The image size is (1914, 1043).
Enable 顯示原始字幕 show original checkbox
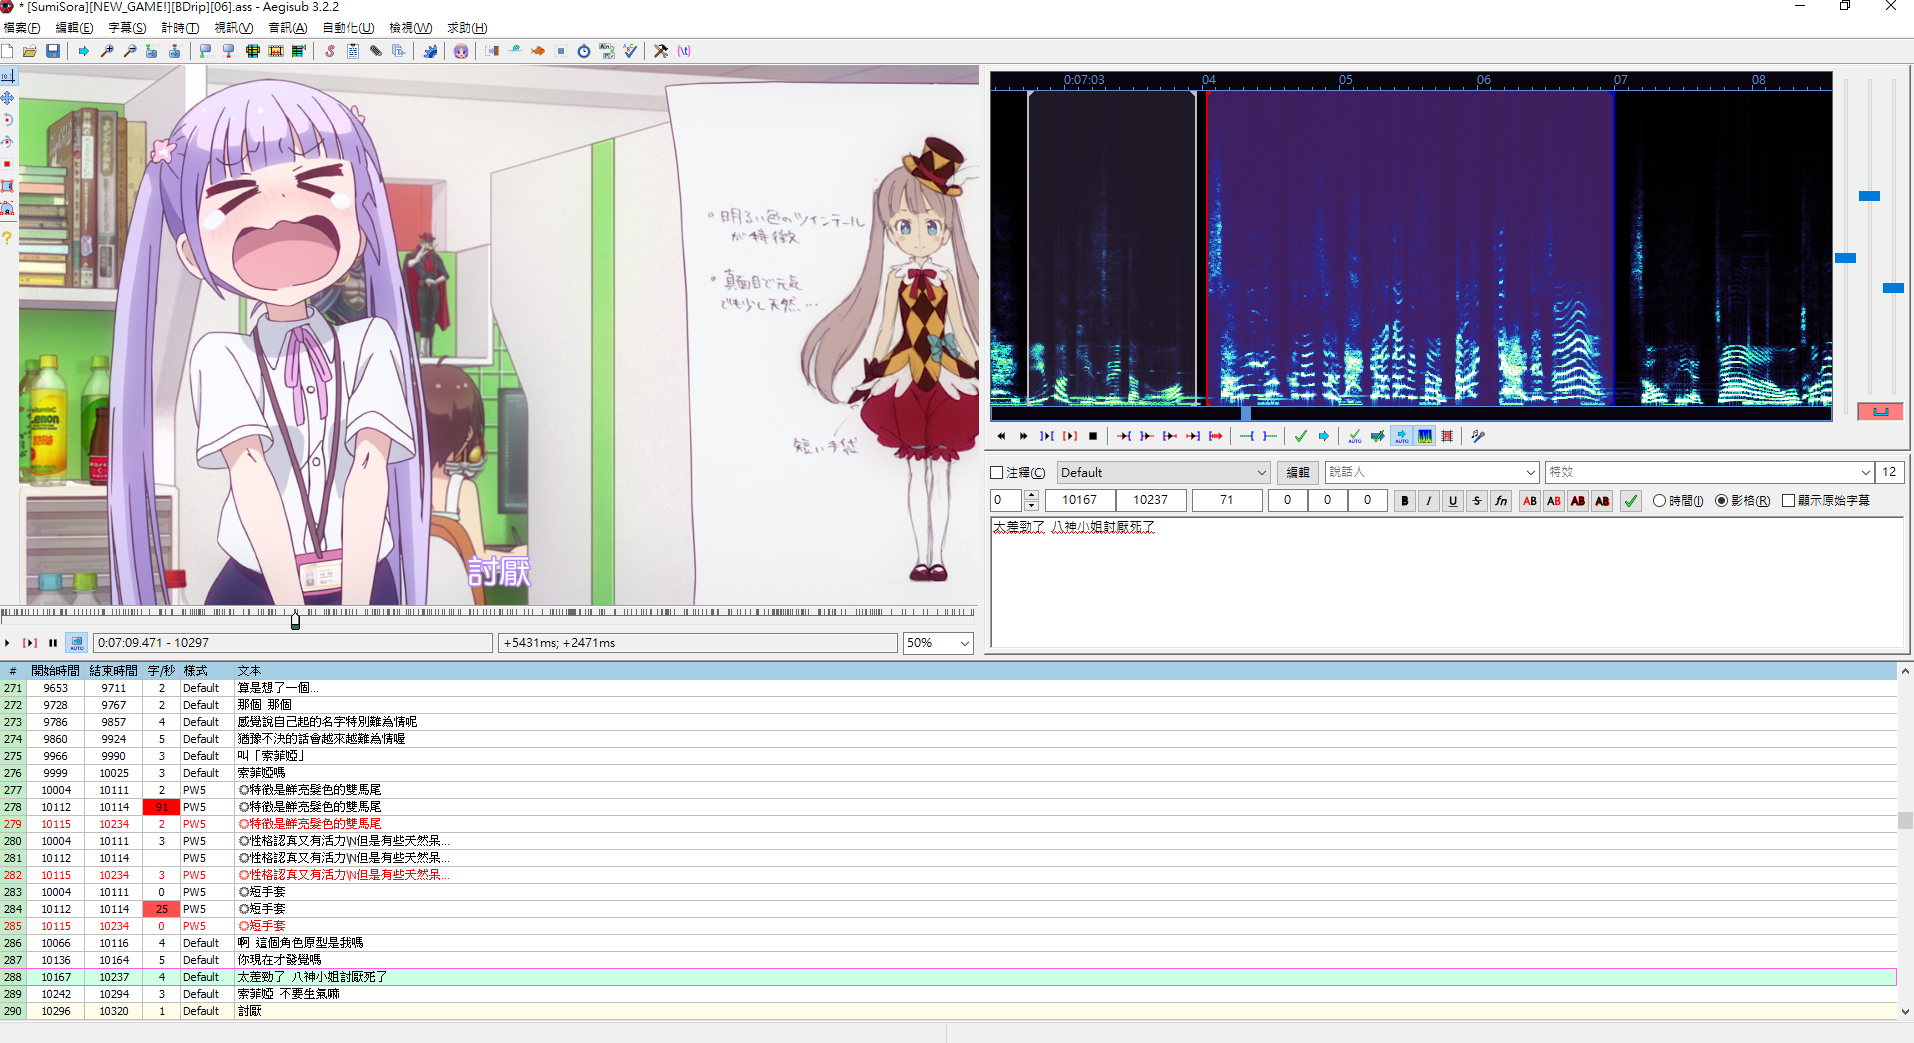[1789, 501]
